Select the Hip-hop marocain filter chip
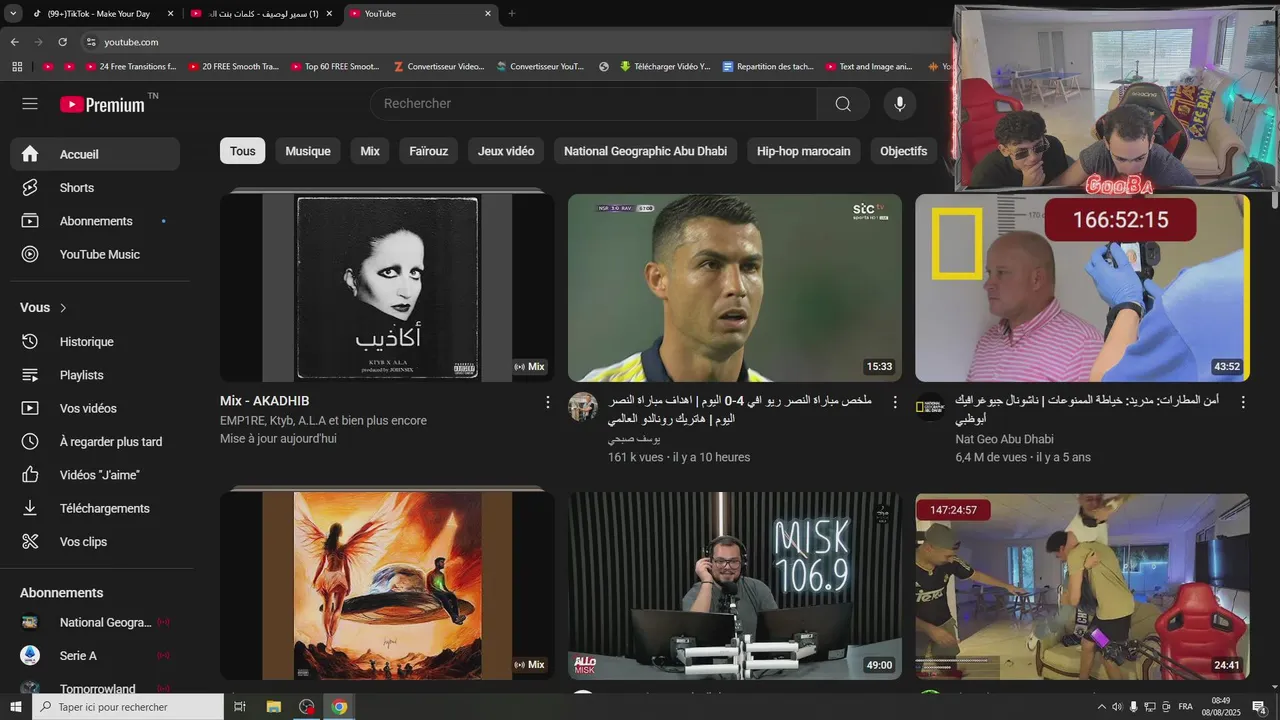The height and width of the screenshot is (720, 1280). pos(804,151)
